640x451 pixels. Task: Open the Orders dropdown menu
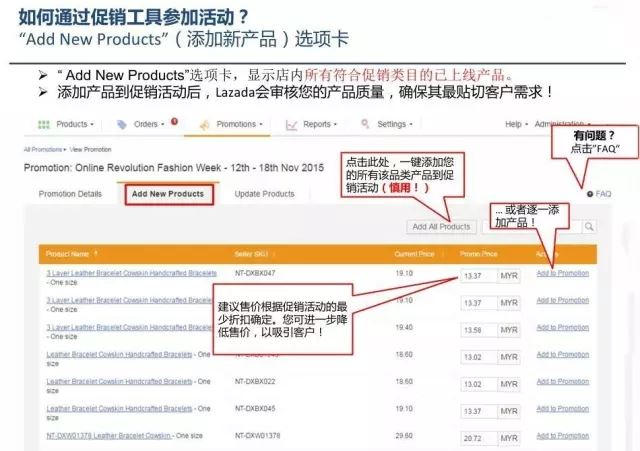click(149, 124)
